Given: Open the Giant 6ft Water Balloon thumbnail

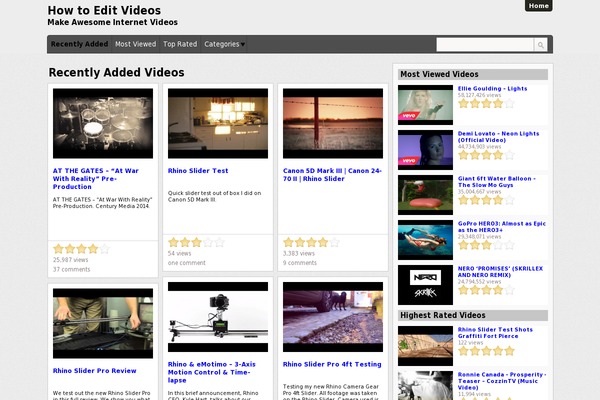Looking at the screenshot, I should [425, 195].
